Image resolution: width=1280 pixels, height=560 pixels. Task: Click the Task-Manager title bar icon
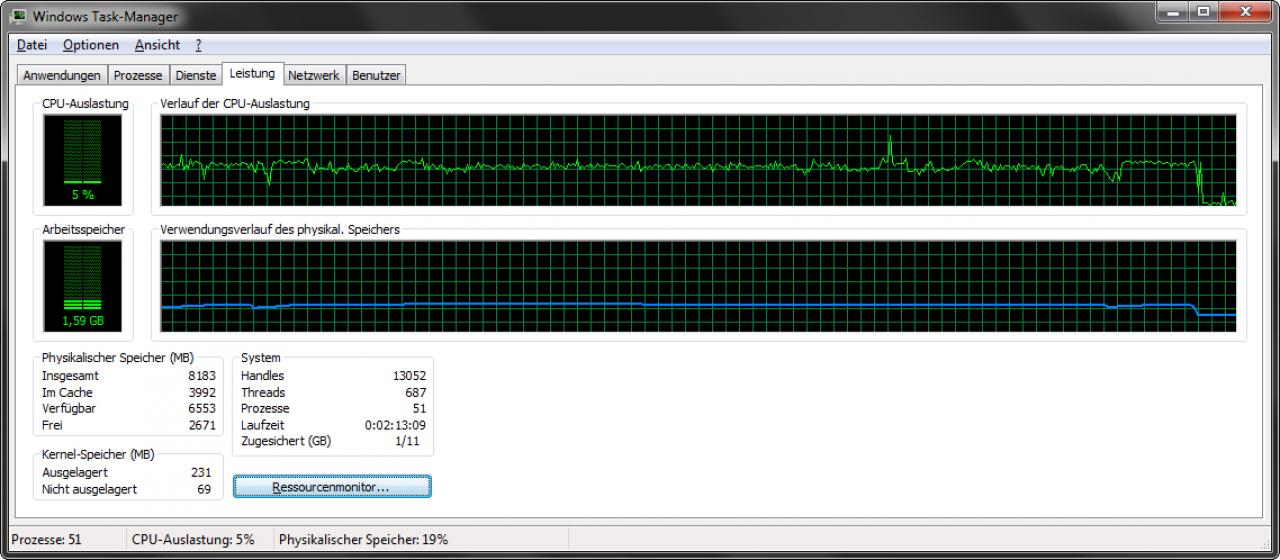click(x=19, y=17)
